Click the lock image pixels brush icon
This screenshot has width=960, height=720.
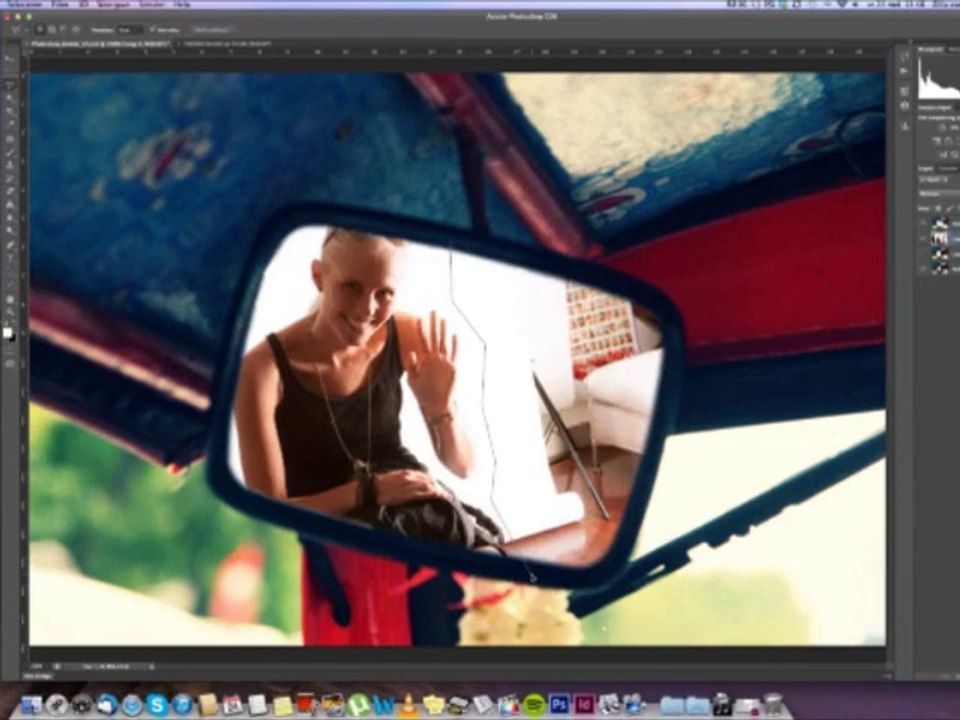click(949, 209)
